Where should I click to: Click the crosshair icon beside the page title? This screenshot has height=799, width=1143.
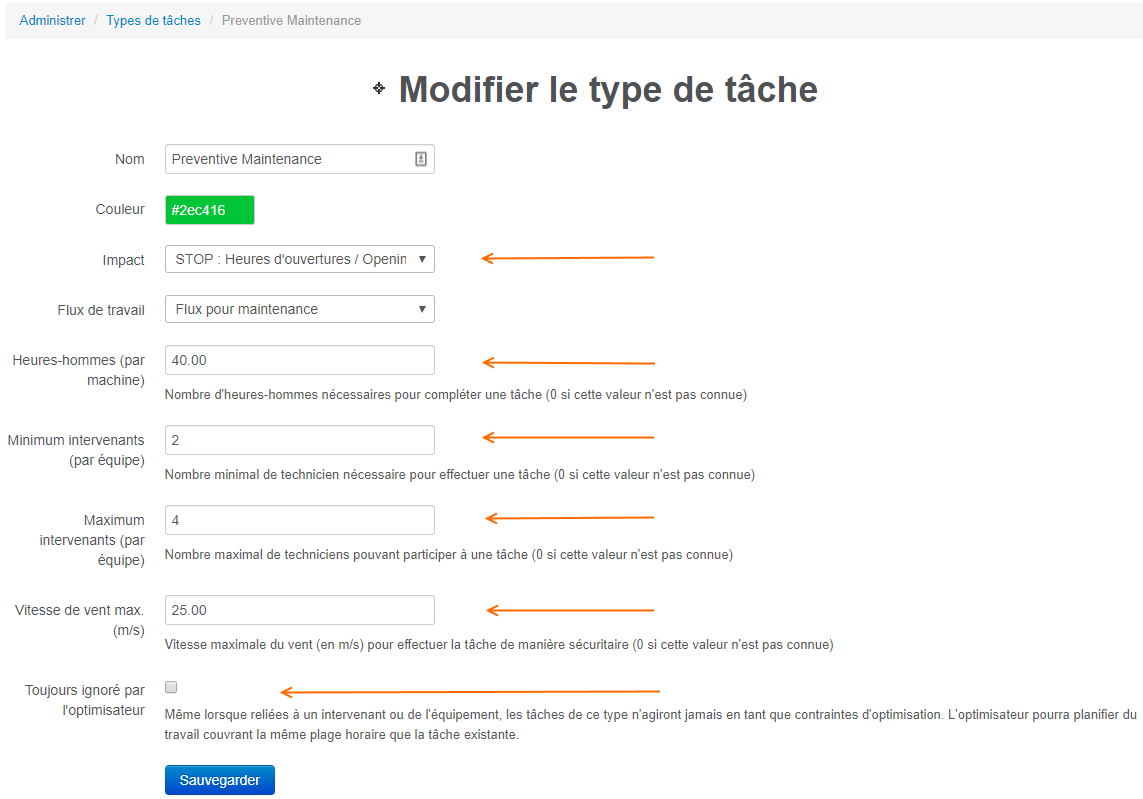378,90
